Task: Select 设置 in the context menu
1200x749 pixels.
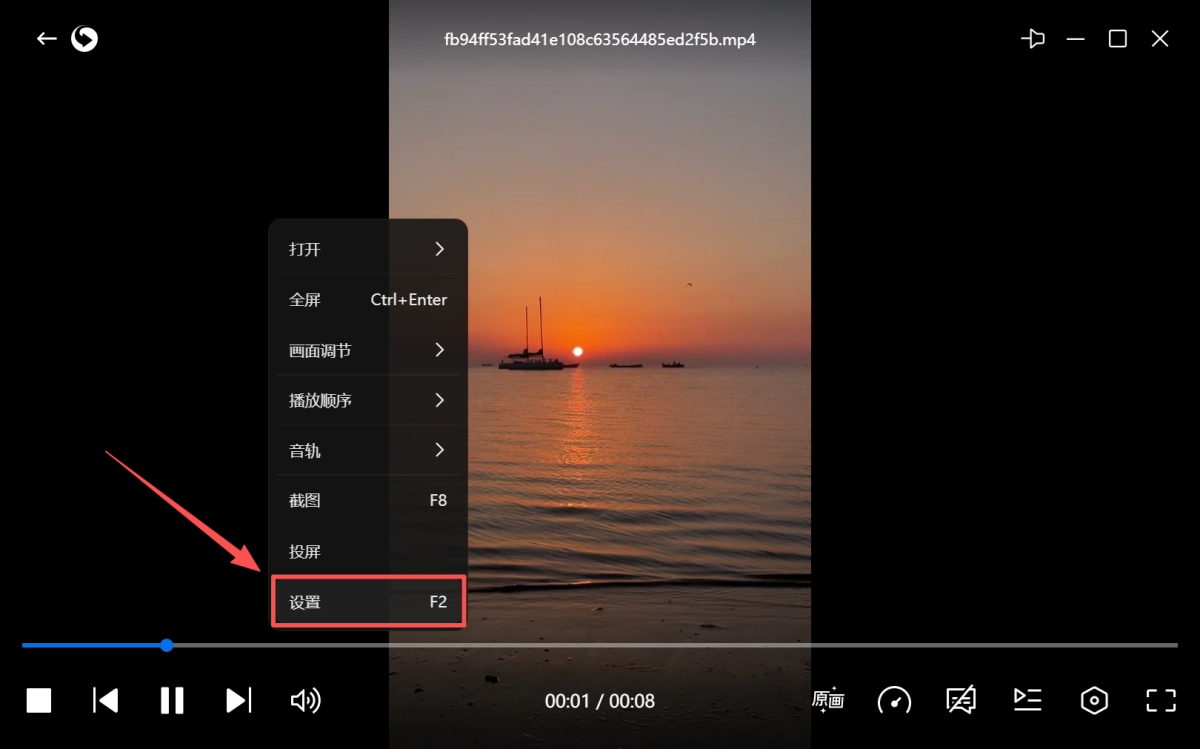Action: pos(367,602)
